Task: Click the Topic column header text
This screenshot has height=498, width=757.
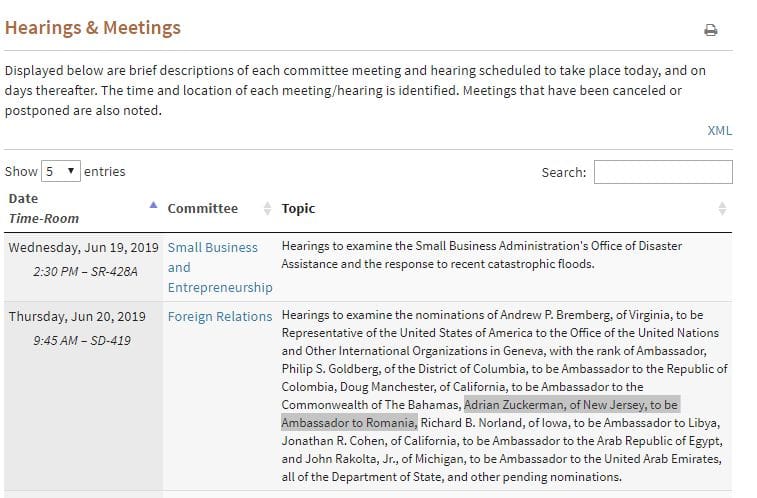Action: (x=298, y=208)
